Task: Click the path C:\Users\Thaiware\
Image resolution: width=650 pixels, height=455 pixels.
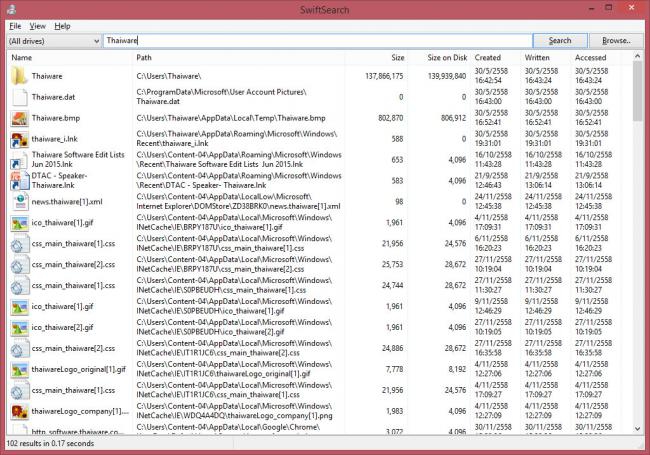Action: 169,76
